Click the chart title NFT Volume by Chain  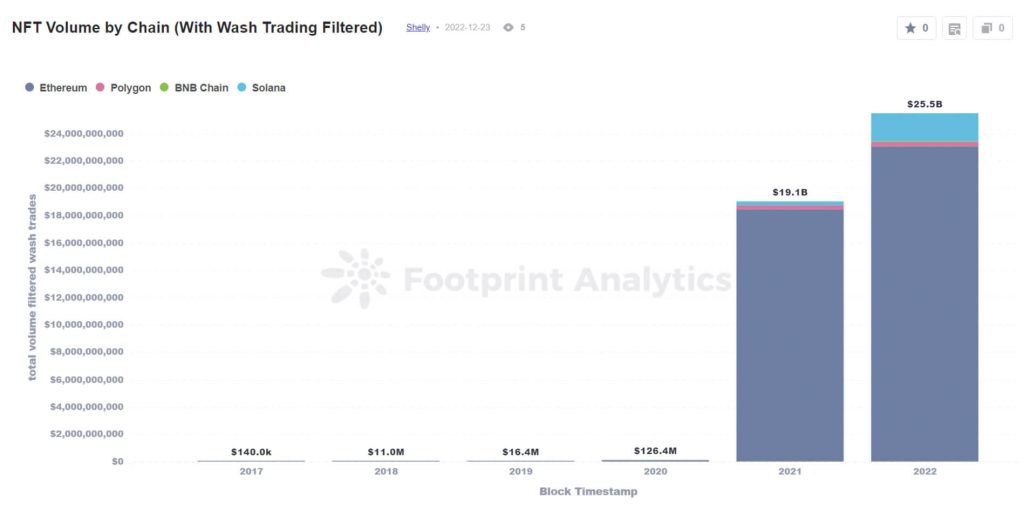pyautogui.click(x=197, y=28)
